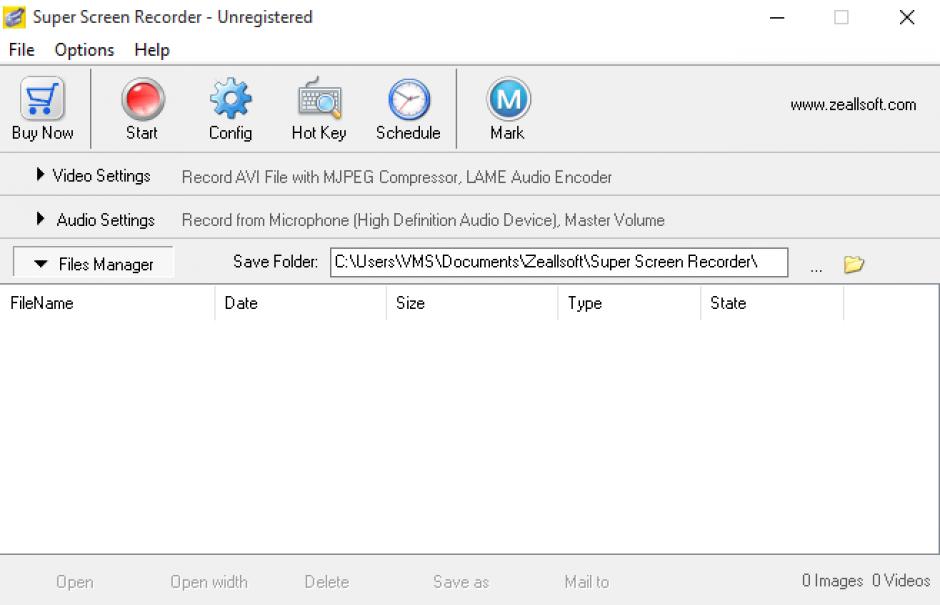The image size is (940, 605).
Task: Close the Super Screen Recorder window
Action: tap(907, 17)
